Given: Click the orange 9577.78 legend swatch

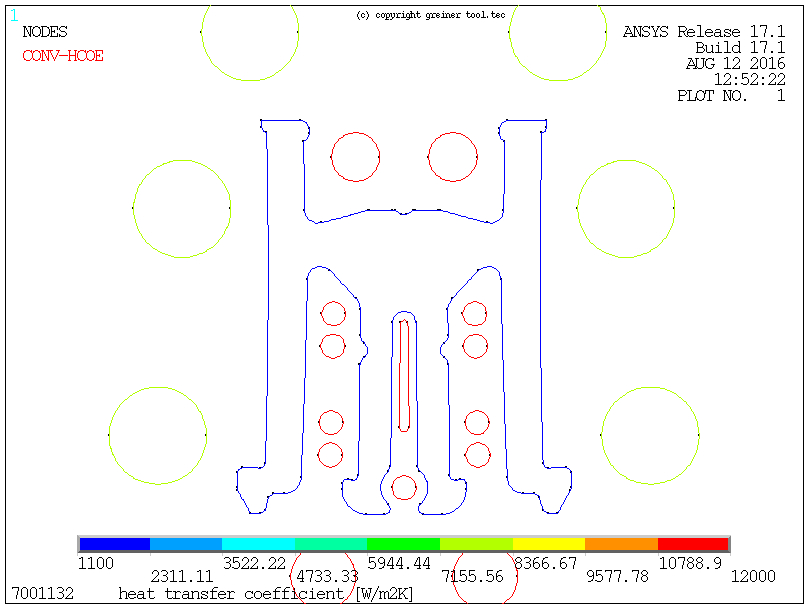Looking at the screenshot, I should point(621,544).
